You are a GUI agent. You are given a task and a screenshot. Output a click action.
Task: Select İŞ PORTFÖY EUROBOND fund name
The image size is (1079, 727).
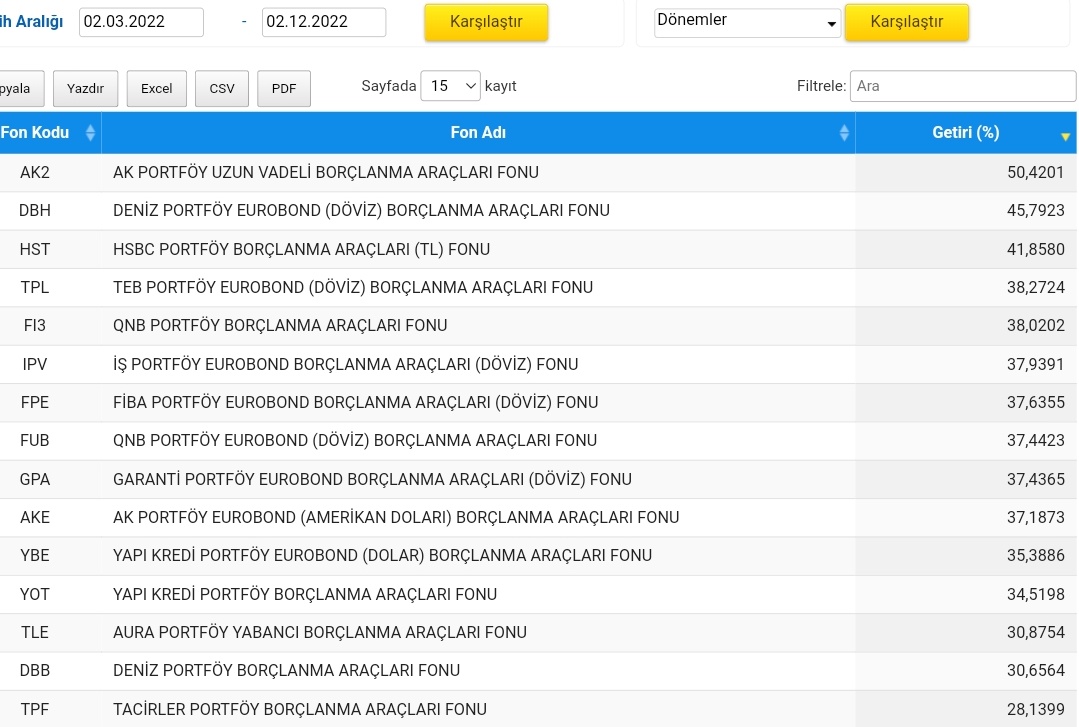click(345, 364)
